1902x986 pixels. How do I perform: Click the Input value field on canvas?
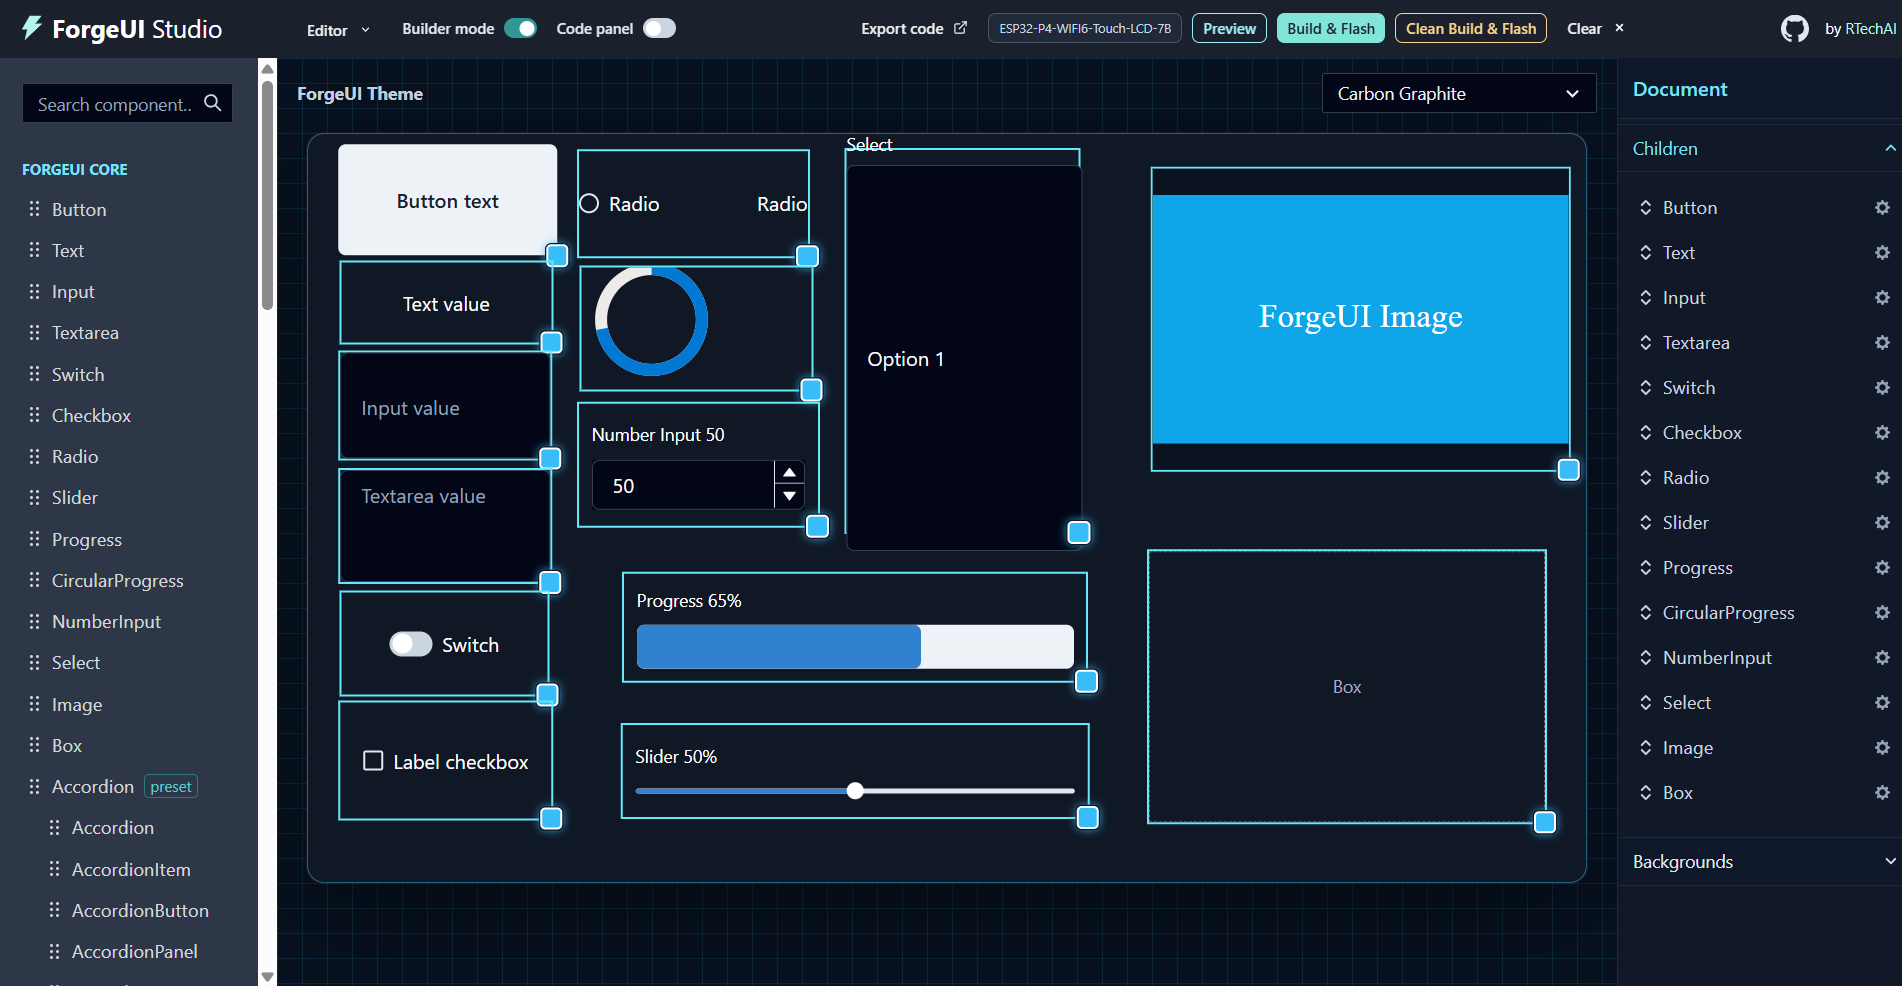click(445, 407)
